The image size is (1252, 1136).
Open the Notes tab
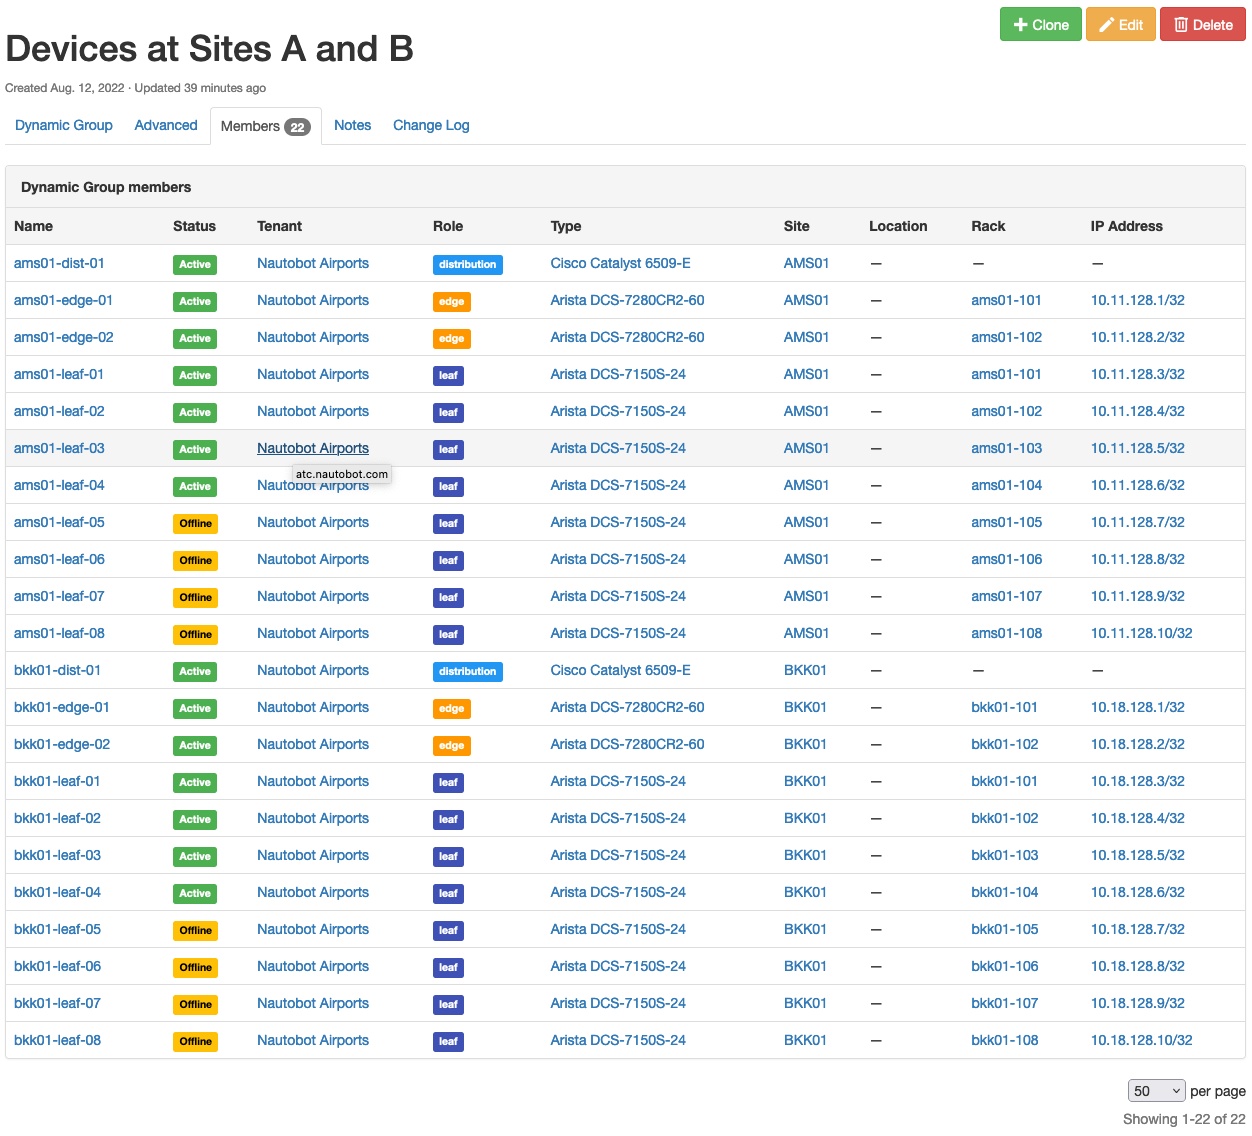352,125
